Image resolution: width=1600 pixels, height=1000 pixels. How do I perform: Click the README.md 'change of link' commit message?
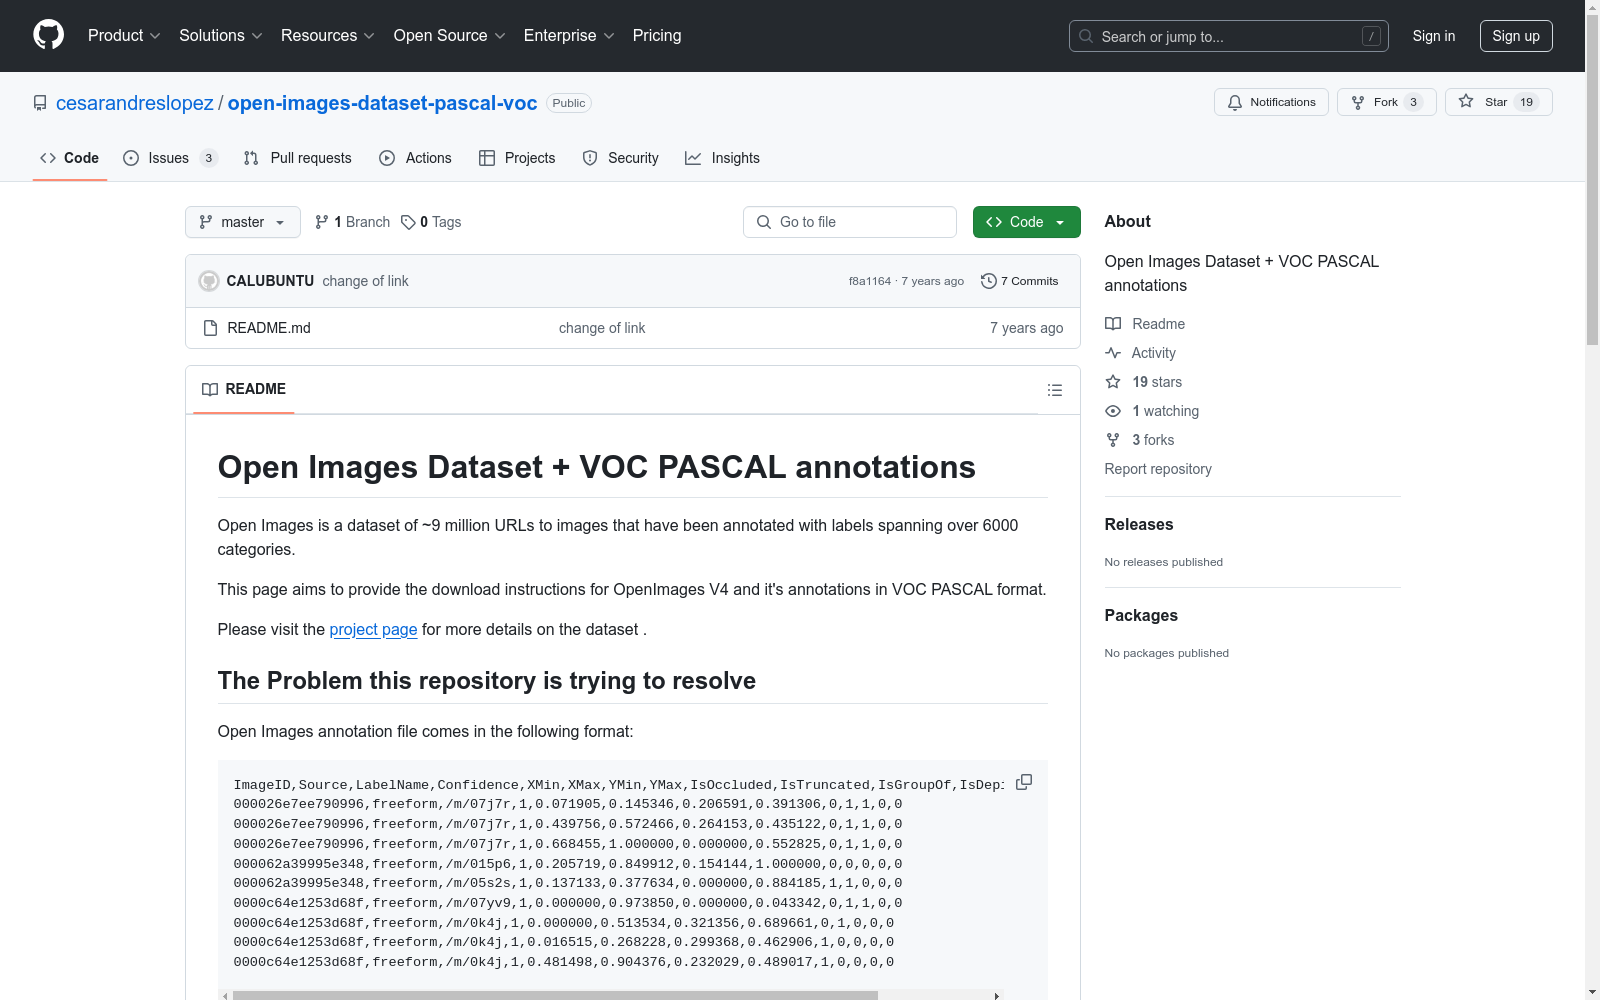pyautogui.click(x=602, y=328)
